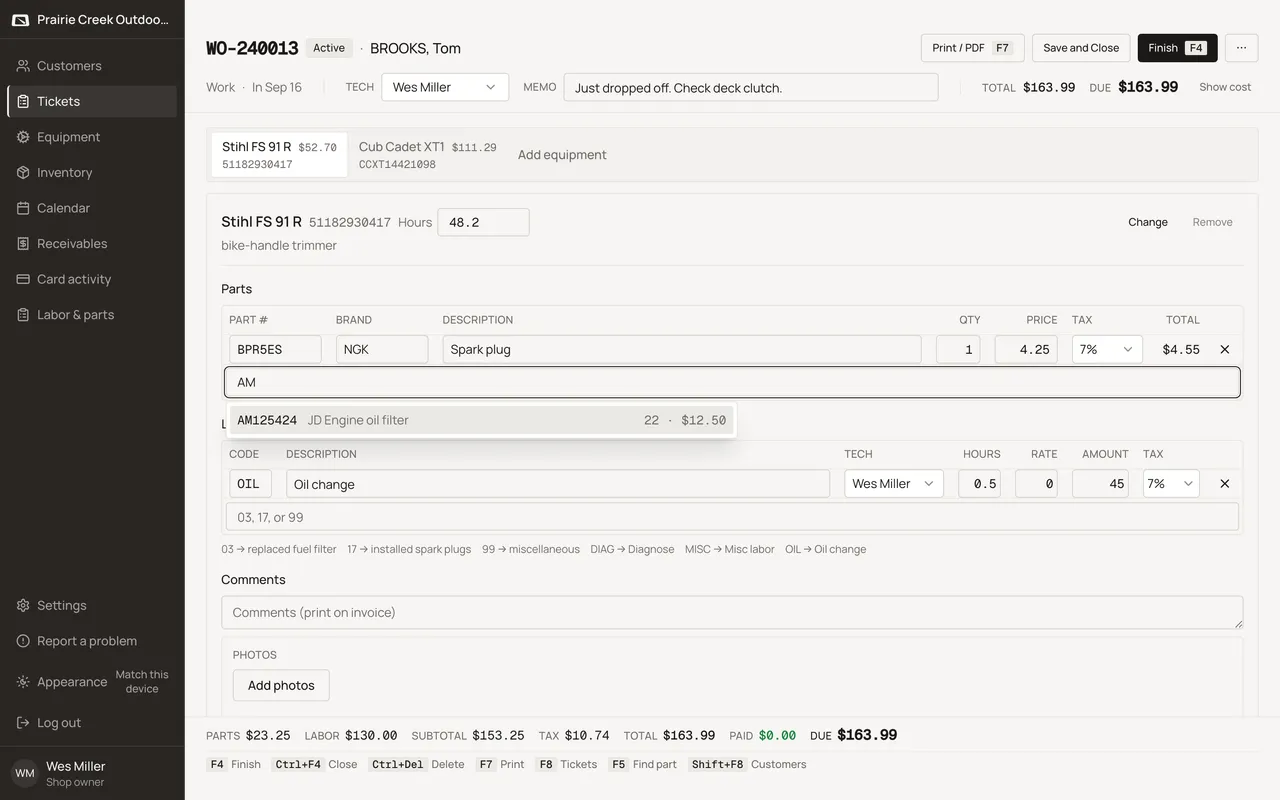Click the Appearance sun icon
This screenshot has height=800, width=1280.
(x=23, y=682)
